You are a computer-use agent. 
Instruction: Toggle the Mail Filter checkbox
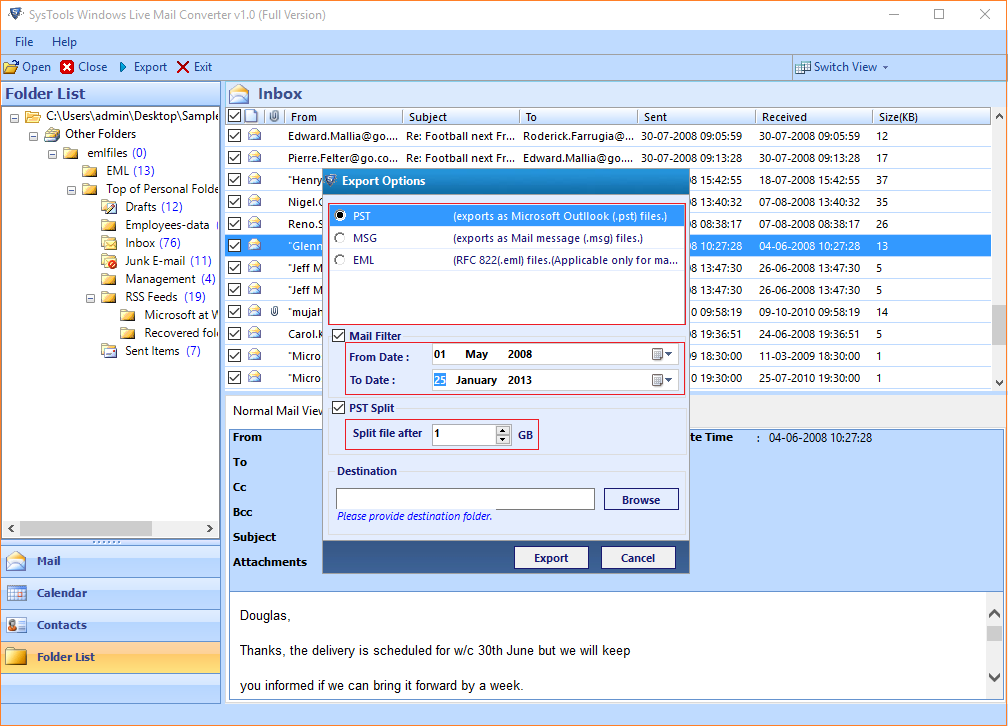pos(339,336)
